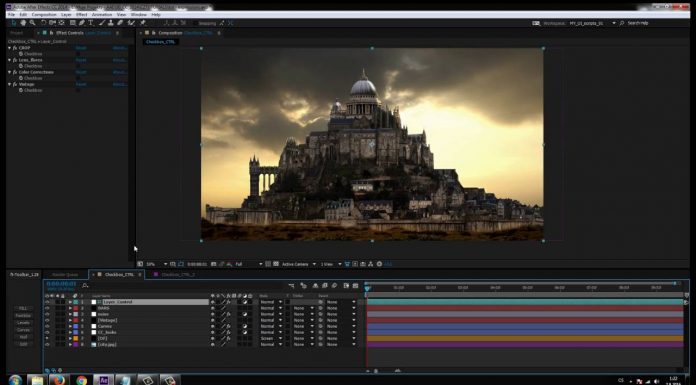Expand the BARS layer triangle
Image resolution: width=696 pixels, height=385 pixels.
[x=70, y=308]
